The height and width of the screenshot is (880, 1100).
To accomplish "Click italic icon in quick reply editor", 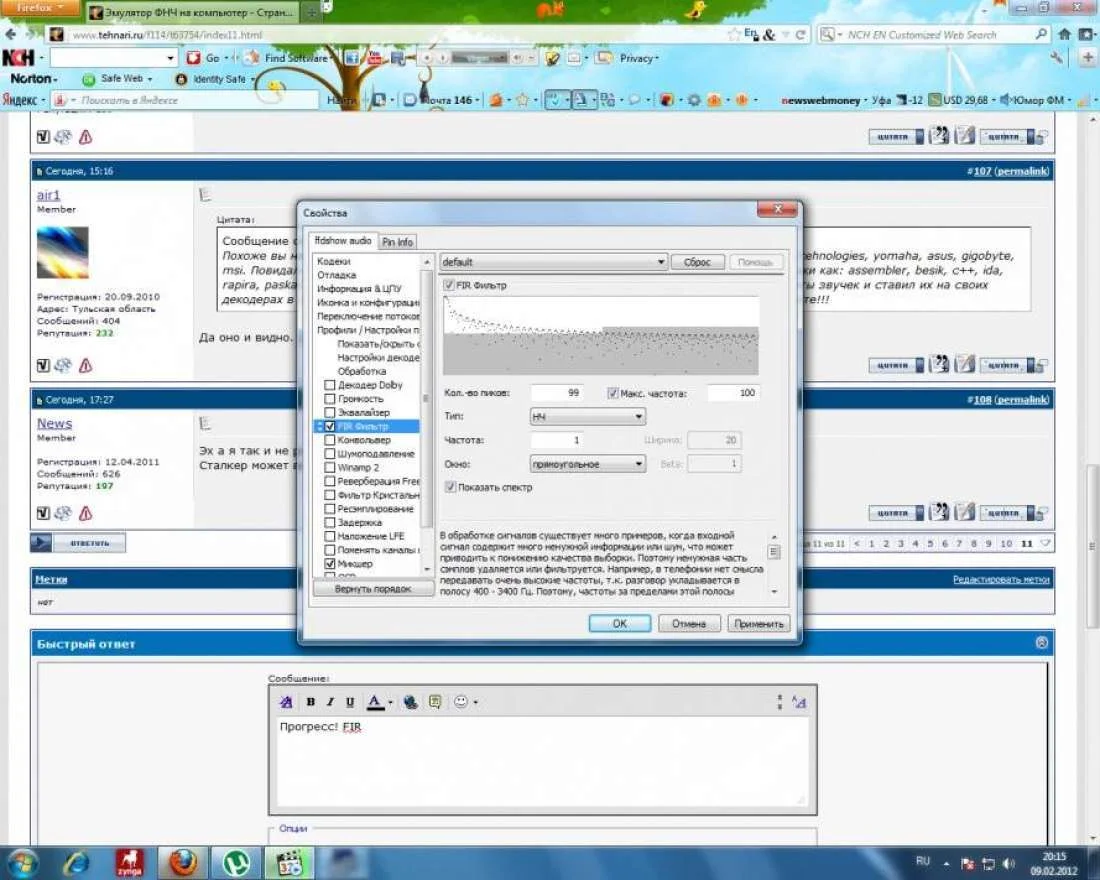I will point(330,702).
